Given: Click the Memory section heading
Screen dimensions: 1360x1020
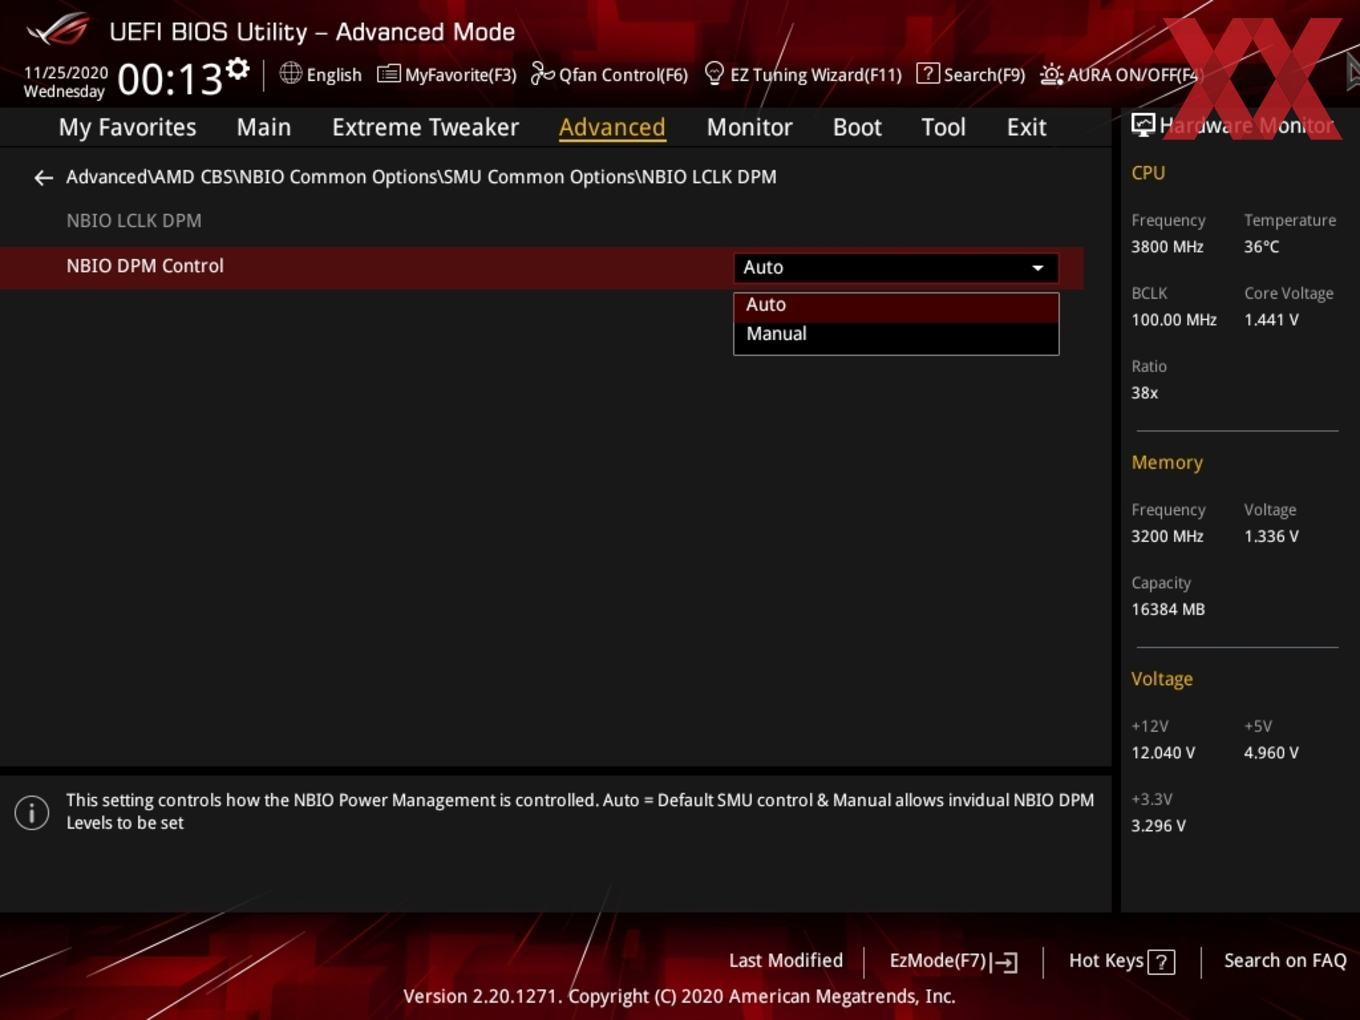Looking at the screenshot, I should coord(1167,463).
